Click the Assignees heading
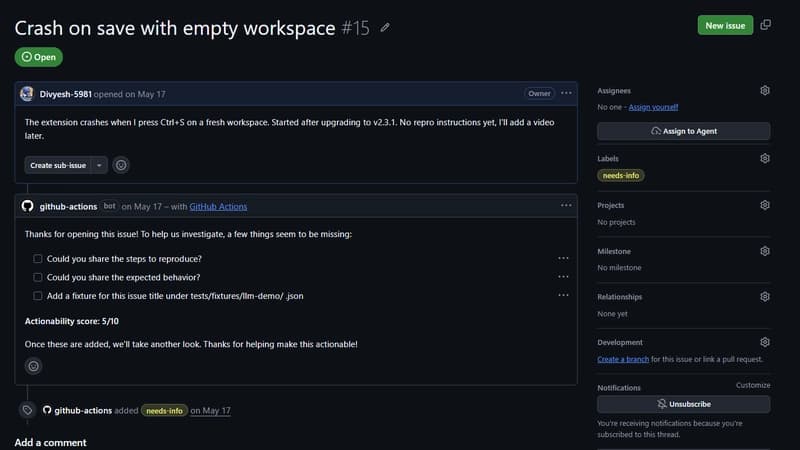This screenshot has height=450, width=800. [x=614, y=91]
